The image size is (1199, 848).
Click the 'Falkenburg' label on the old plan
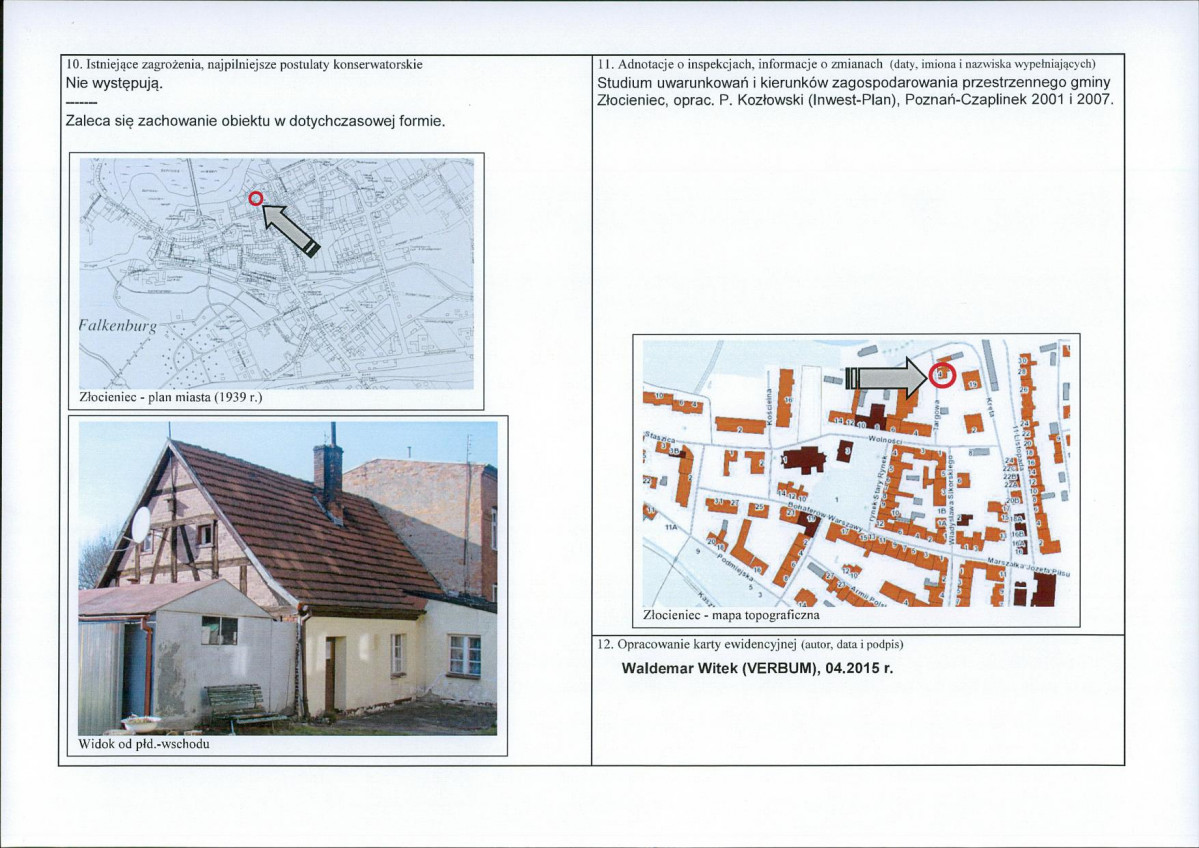click(x=118, y=327)
